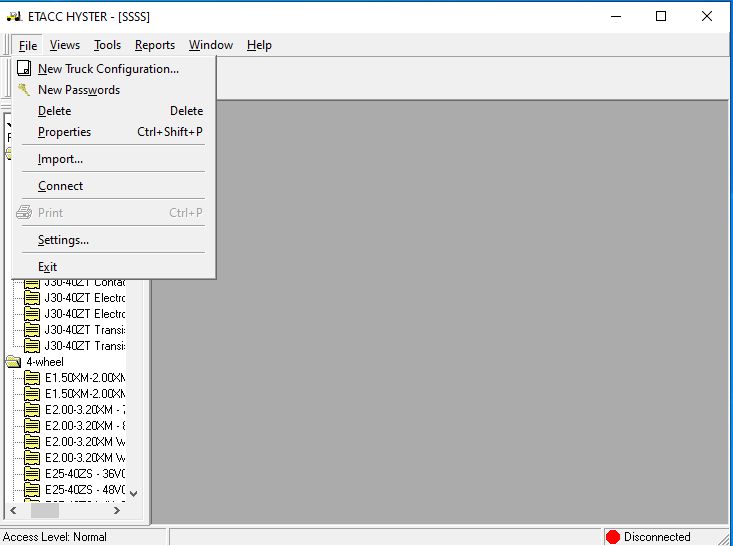This screenshot has height=546, width=733.
Task: Click the tree scroll-right arrow
Action: coord(117,510)
